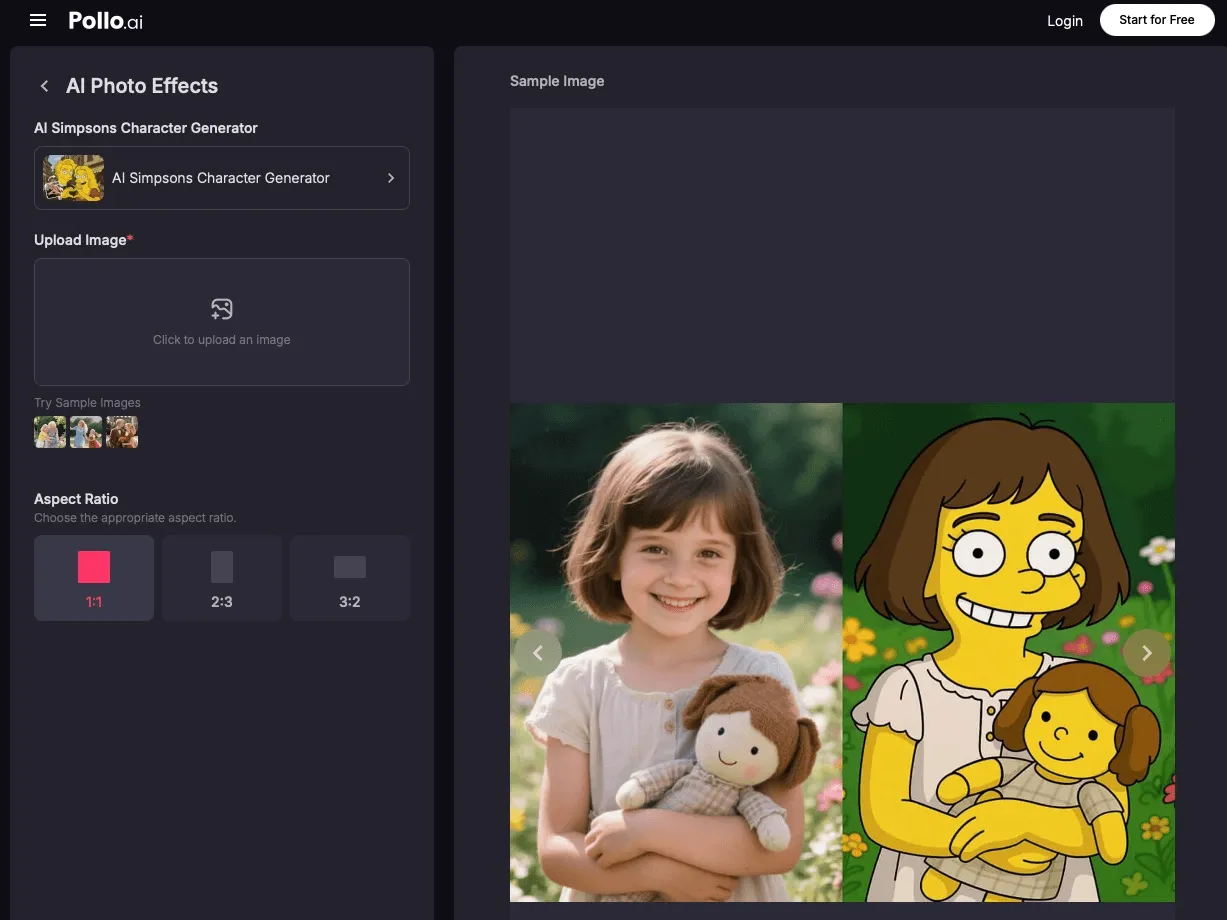The height and width of the screenshot is (920, 1227).
Task: Expand the AI Simpsons Character Generator selector
Action: [222, 178]
